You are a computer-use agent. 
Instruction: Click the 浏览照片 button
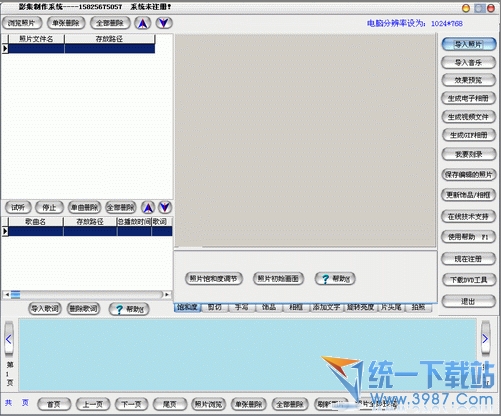22,23
